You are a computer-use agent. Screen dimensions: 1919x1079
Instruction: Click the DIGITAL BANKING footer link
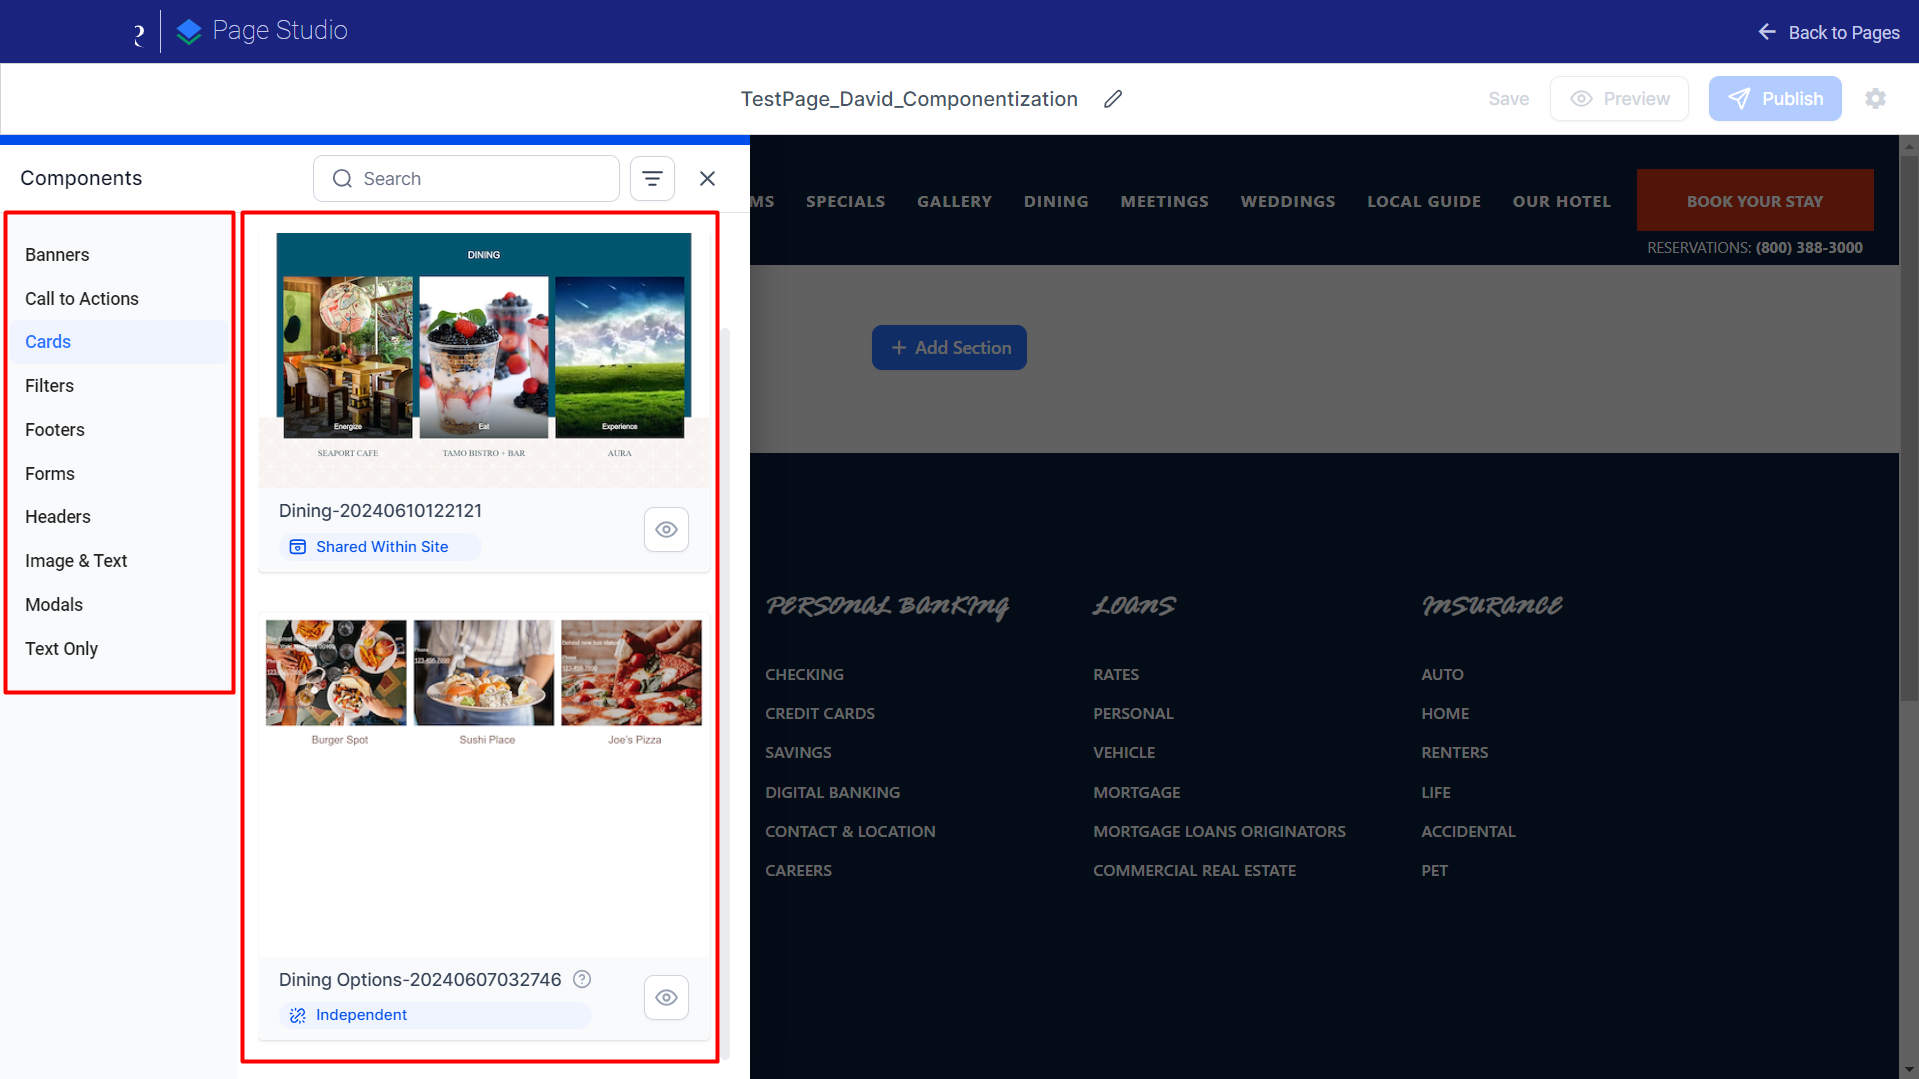[832, 792]
